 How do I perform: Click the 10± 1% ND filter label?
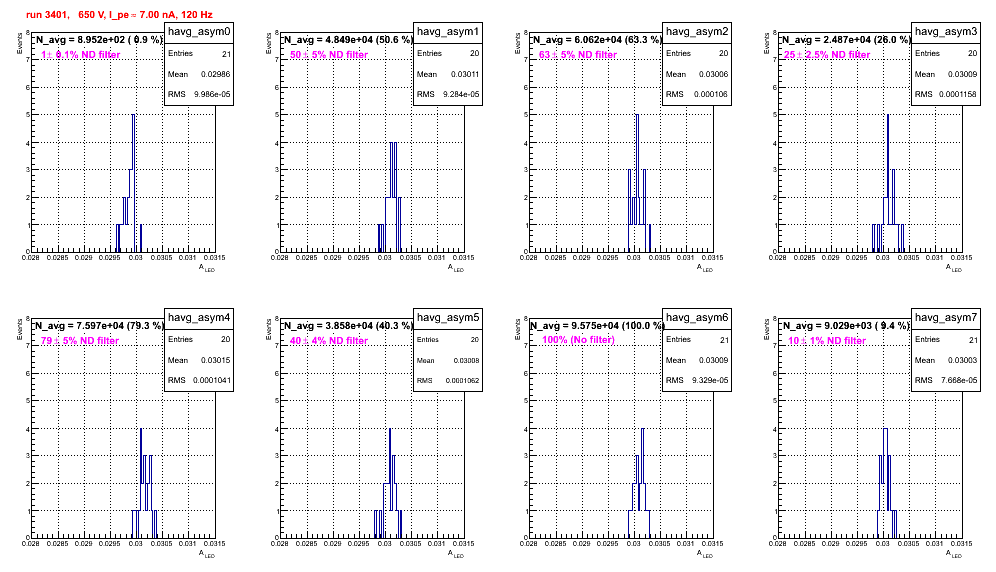click(827, 341)
